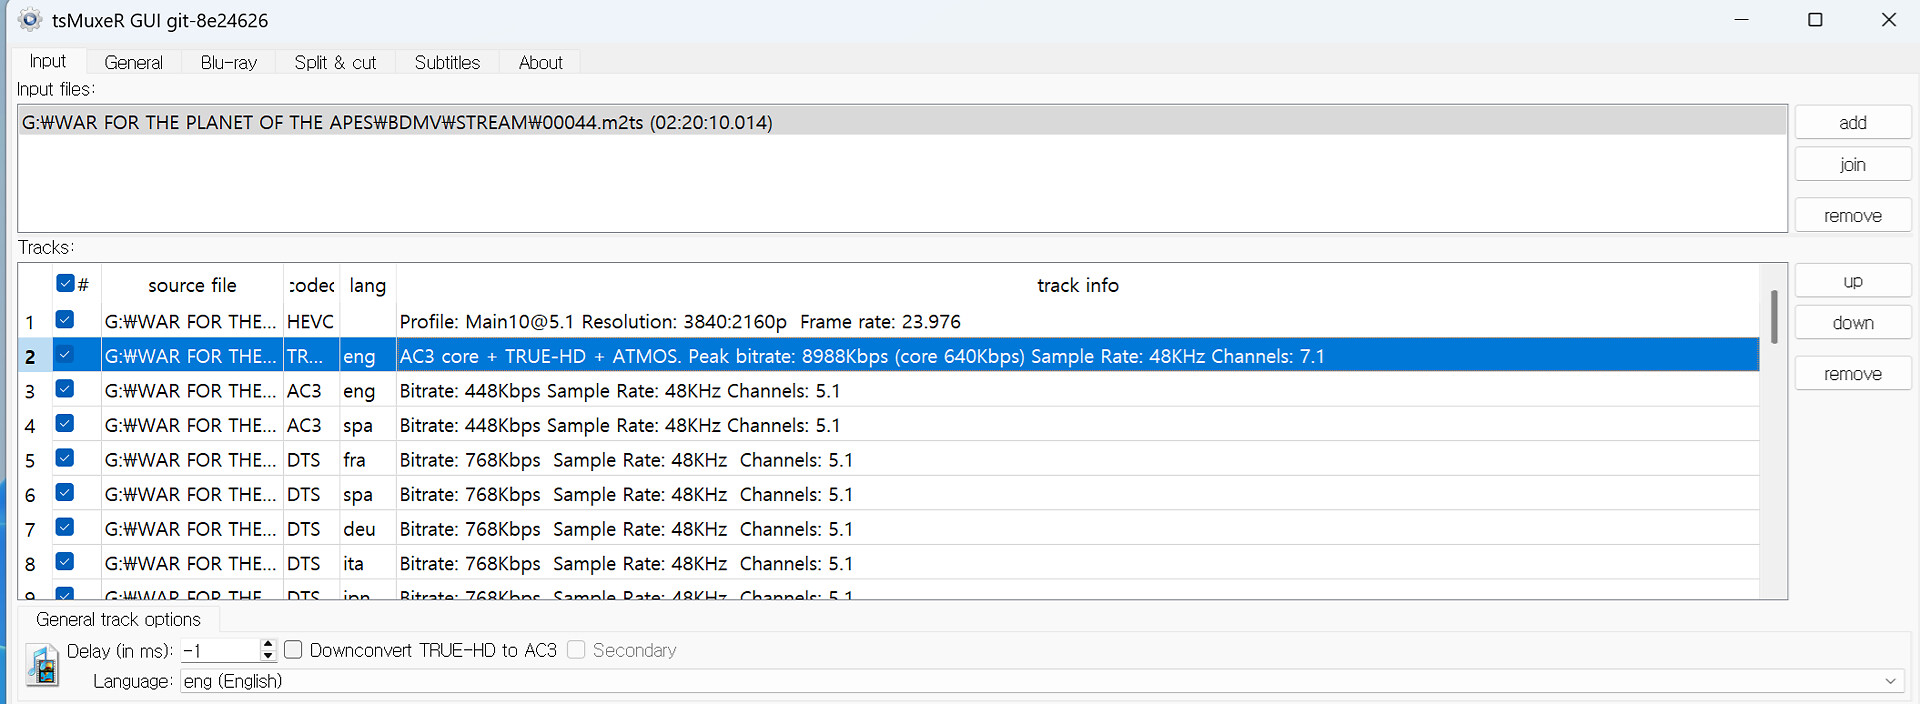Viewport: 1920px width, 704px height.
Task: Enable Downconvert TRUE-HD to AC3
Action: coord(294,650)
